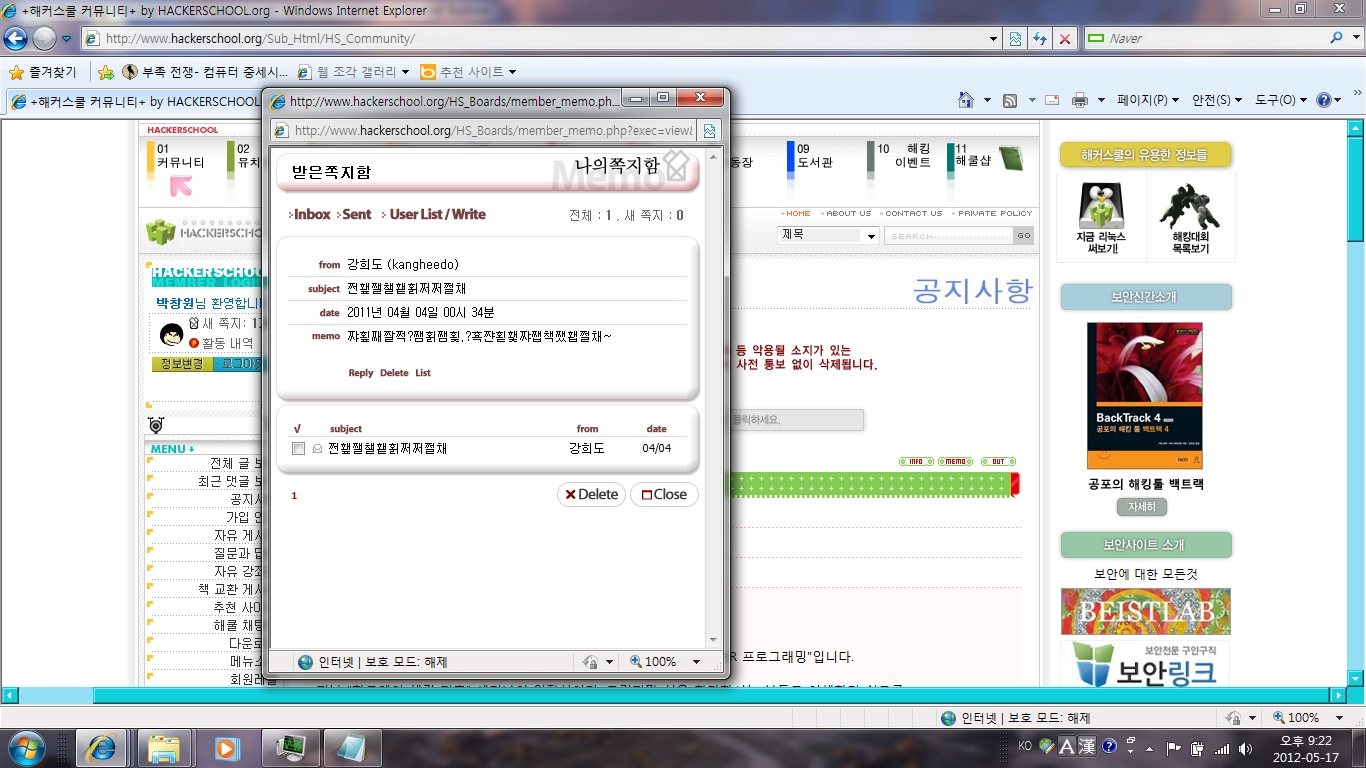Expand the 페이지(P) dropdown menu
Image resolution: width=1366 pixels, height=768 pixels.
pos(1147,100)
